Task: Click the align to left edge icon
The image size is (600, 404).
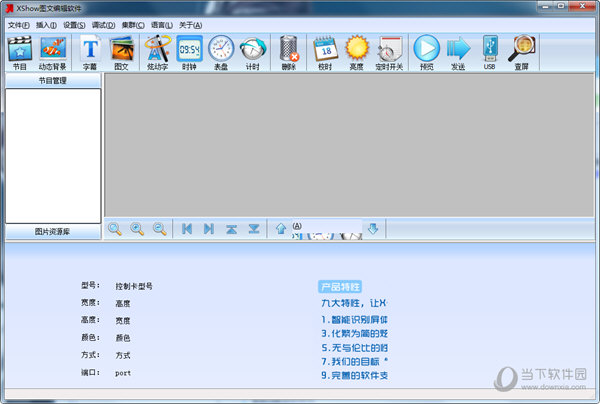Action: pyautogui.click(x=187, y=229)
